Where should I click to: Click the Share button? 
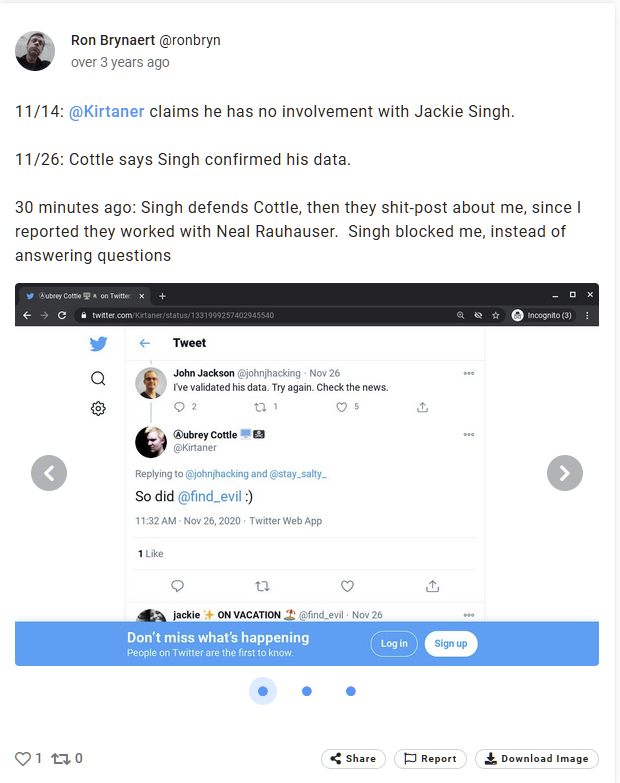tap(353, 759)
